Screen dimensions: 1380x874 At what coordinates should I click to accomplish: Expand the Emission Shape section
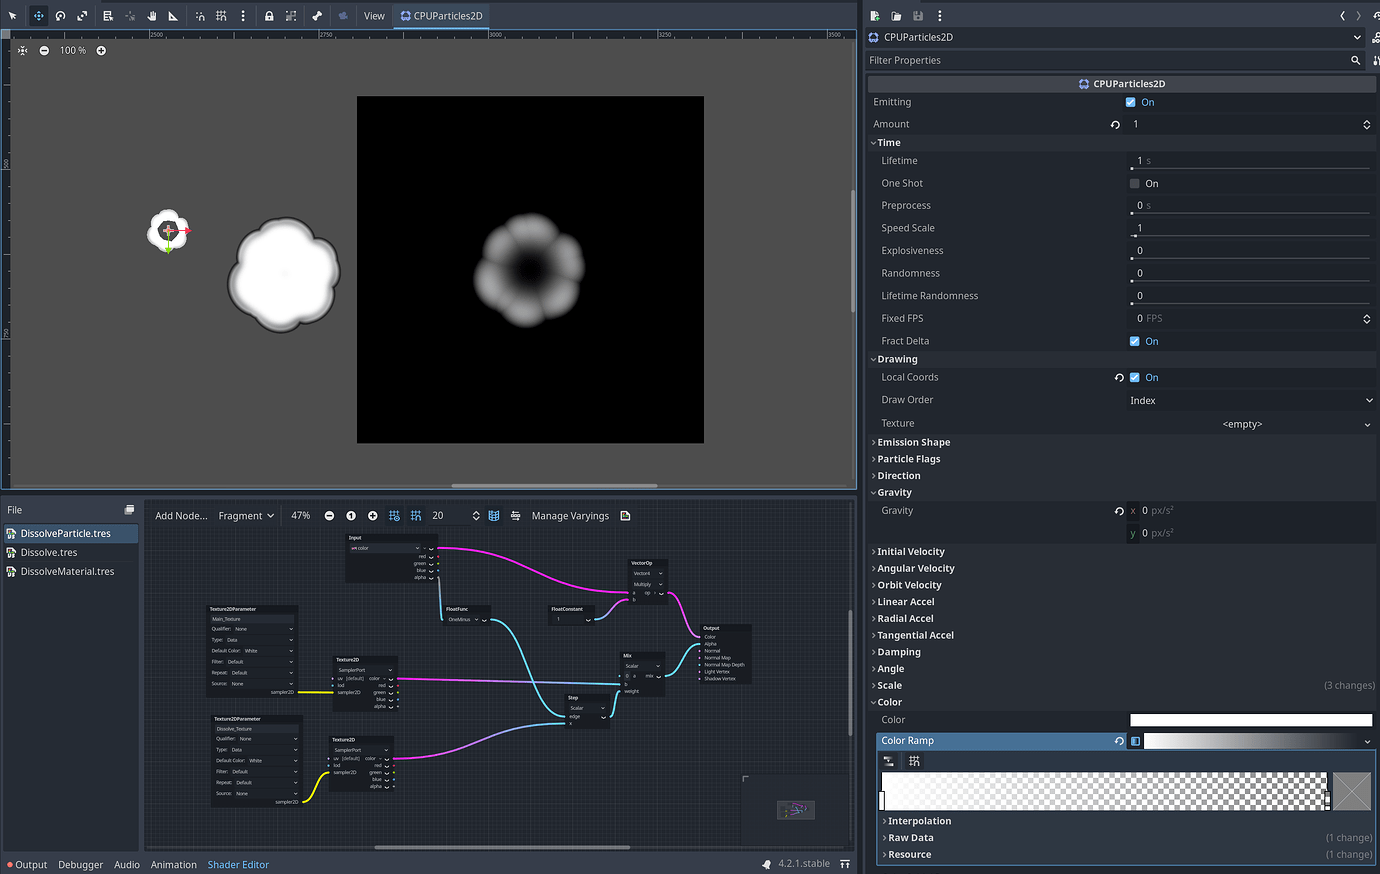pos(913,442)
